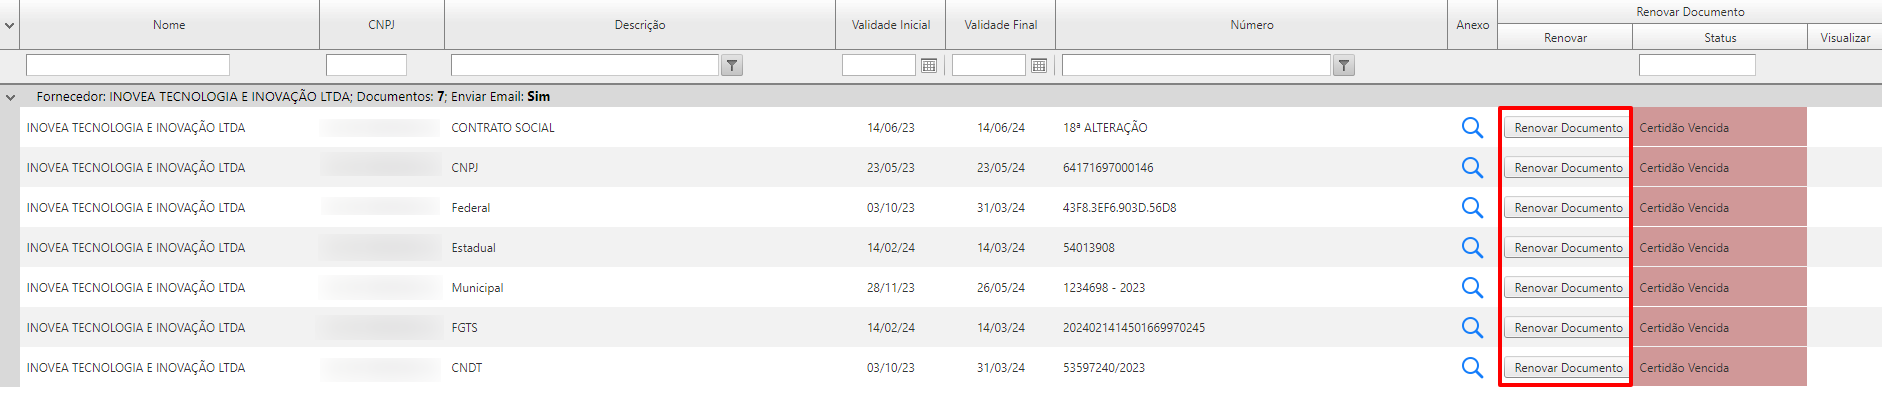Click Renovar Documento for CONTRATO SOCIAL
This screenshot has width=1882, height=414.
click(1567, 128)
